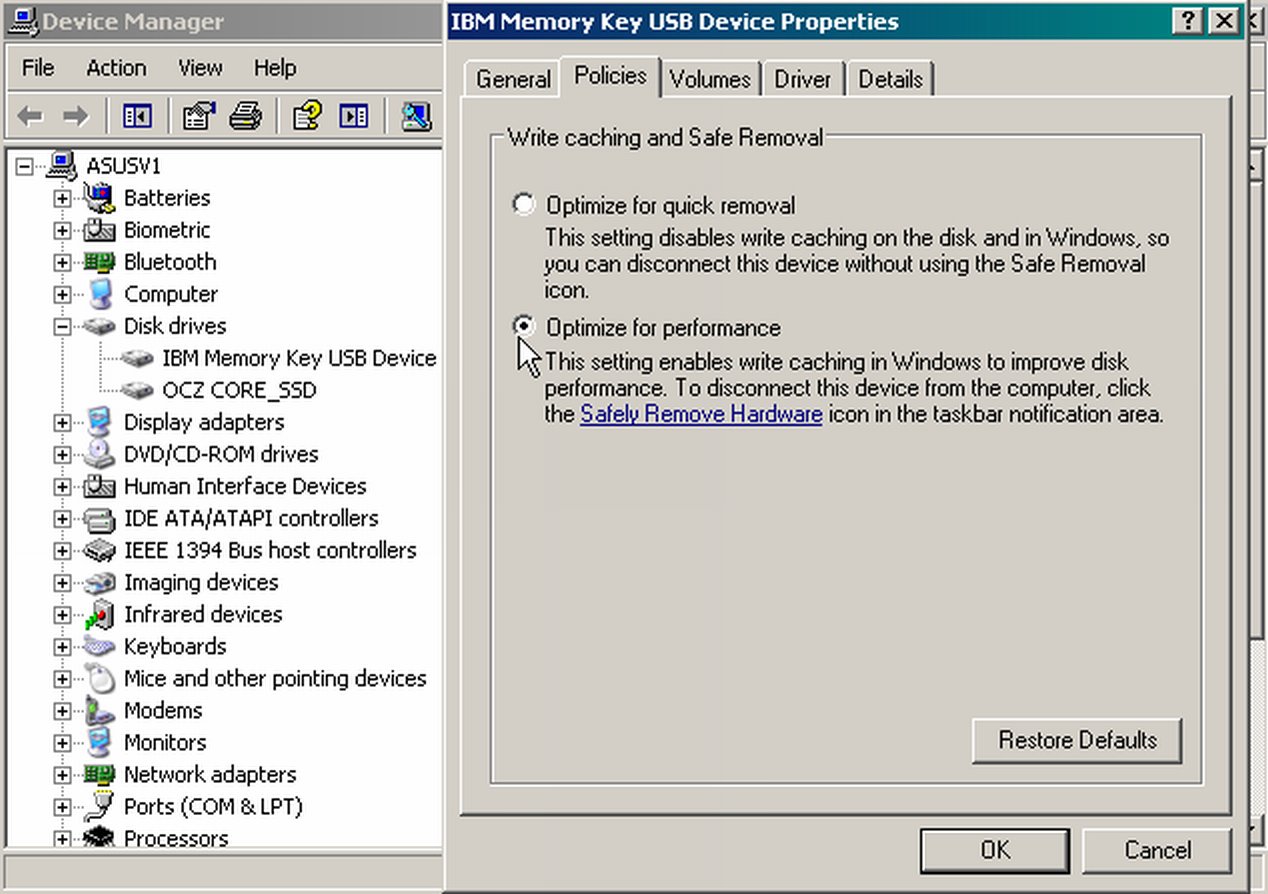
Task: Click the Safely Remove Hardware link
Action: coord(701,414)
